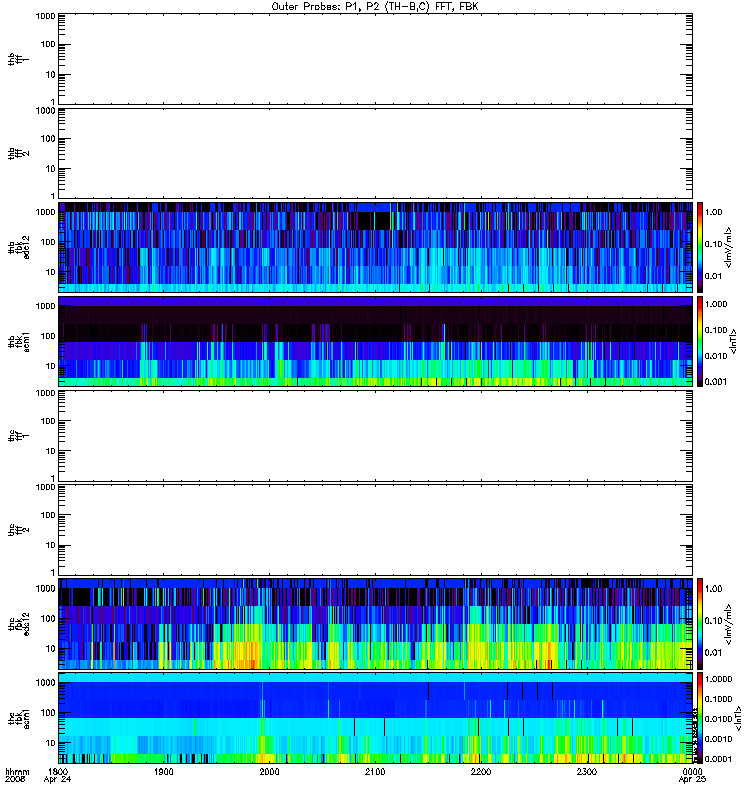Click the "1000" tick of thb fff 1 panel
This screenshot has width=750, height=800.
point(45,16)
